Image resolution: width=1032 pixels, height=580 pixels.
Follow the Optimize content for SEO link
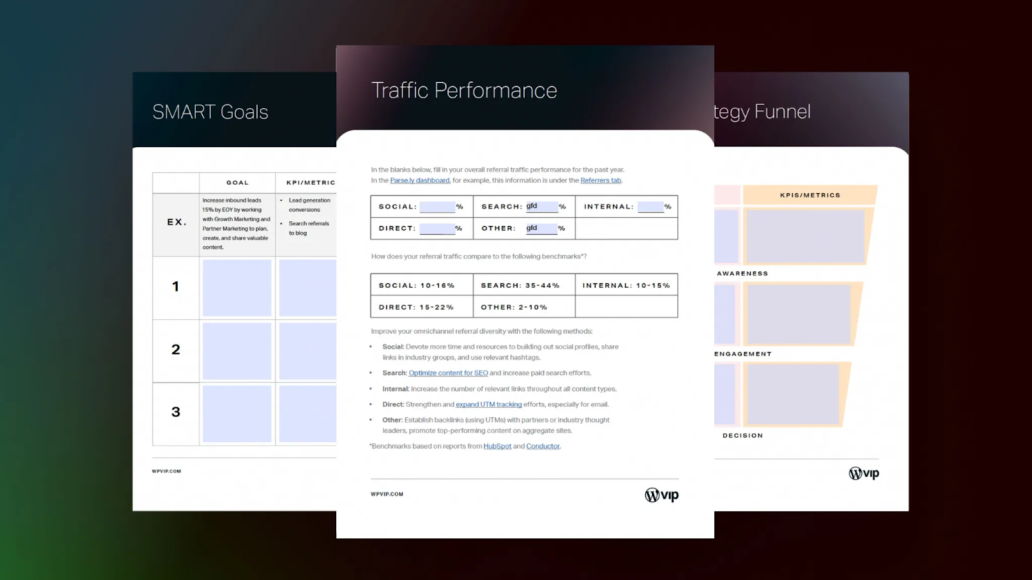point(448,373)
